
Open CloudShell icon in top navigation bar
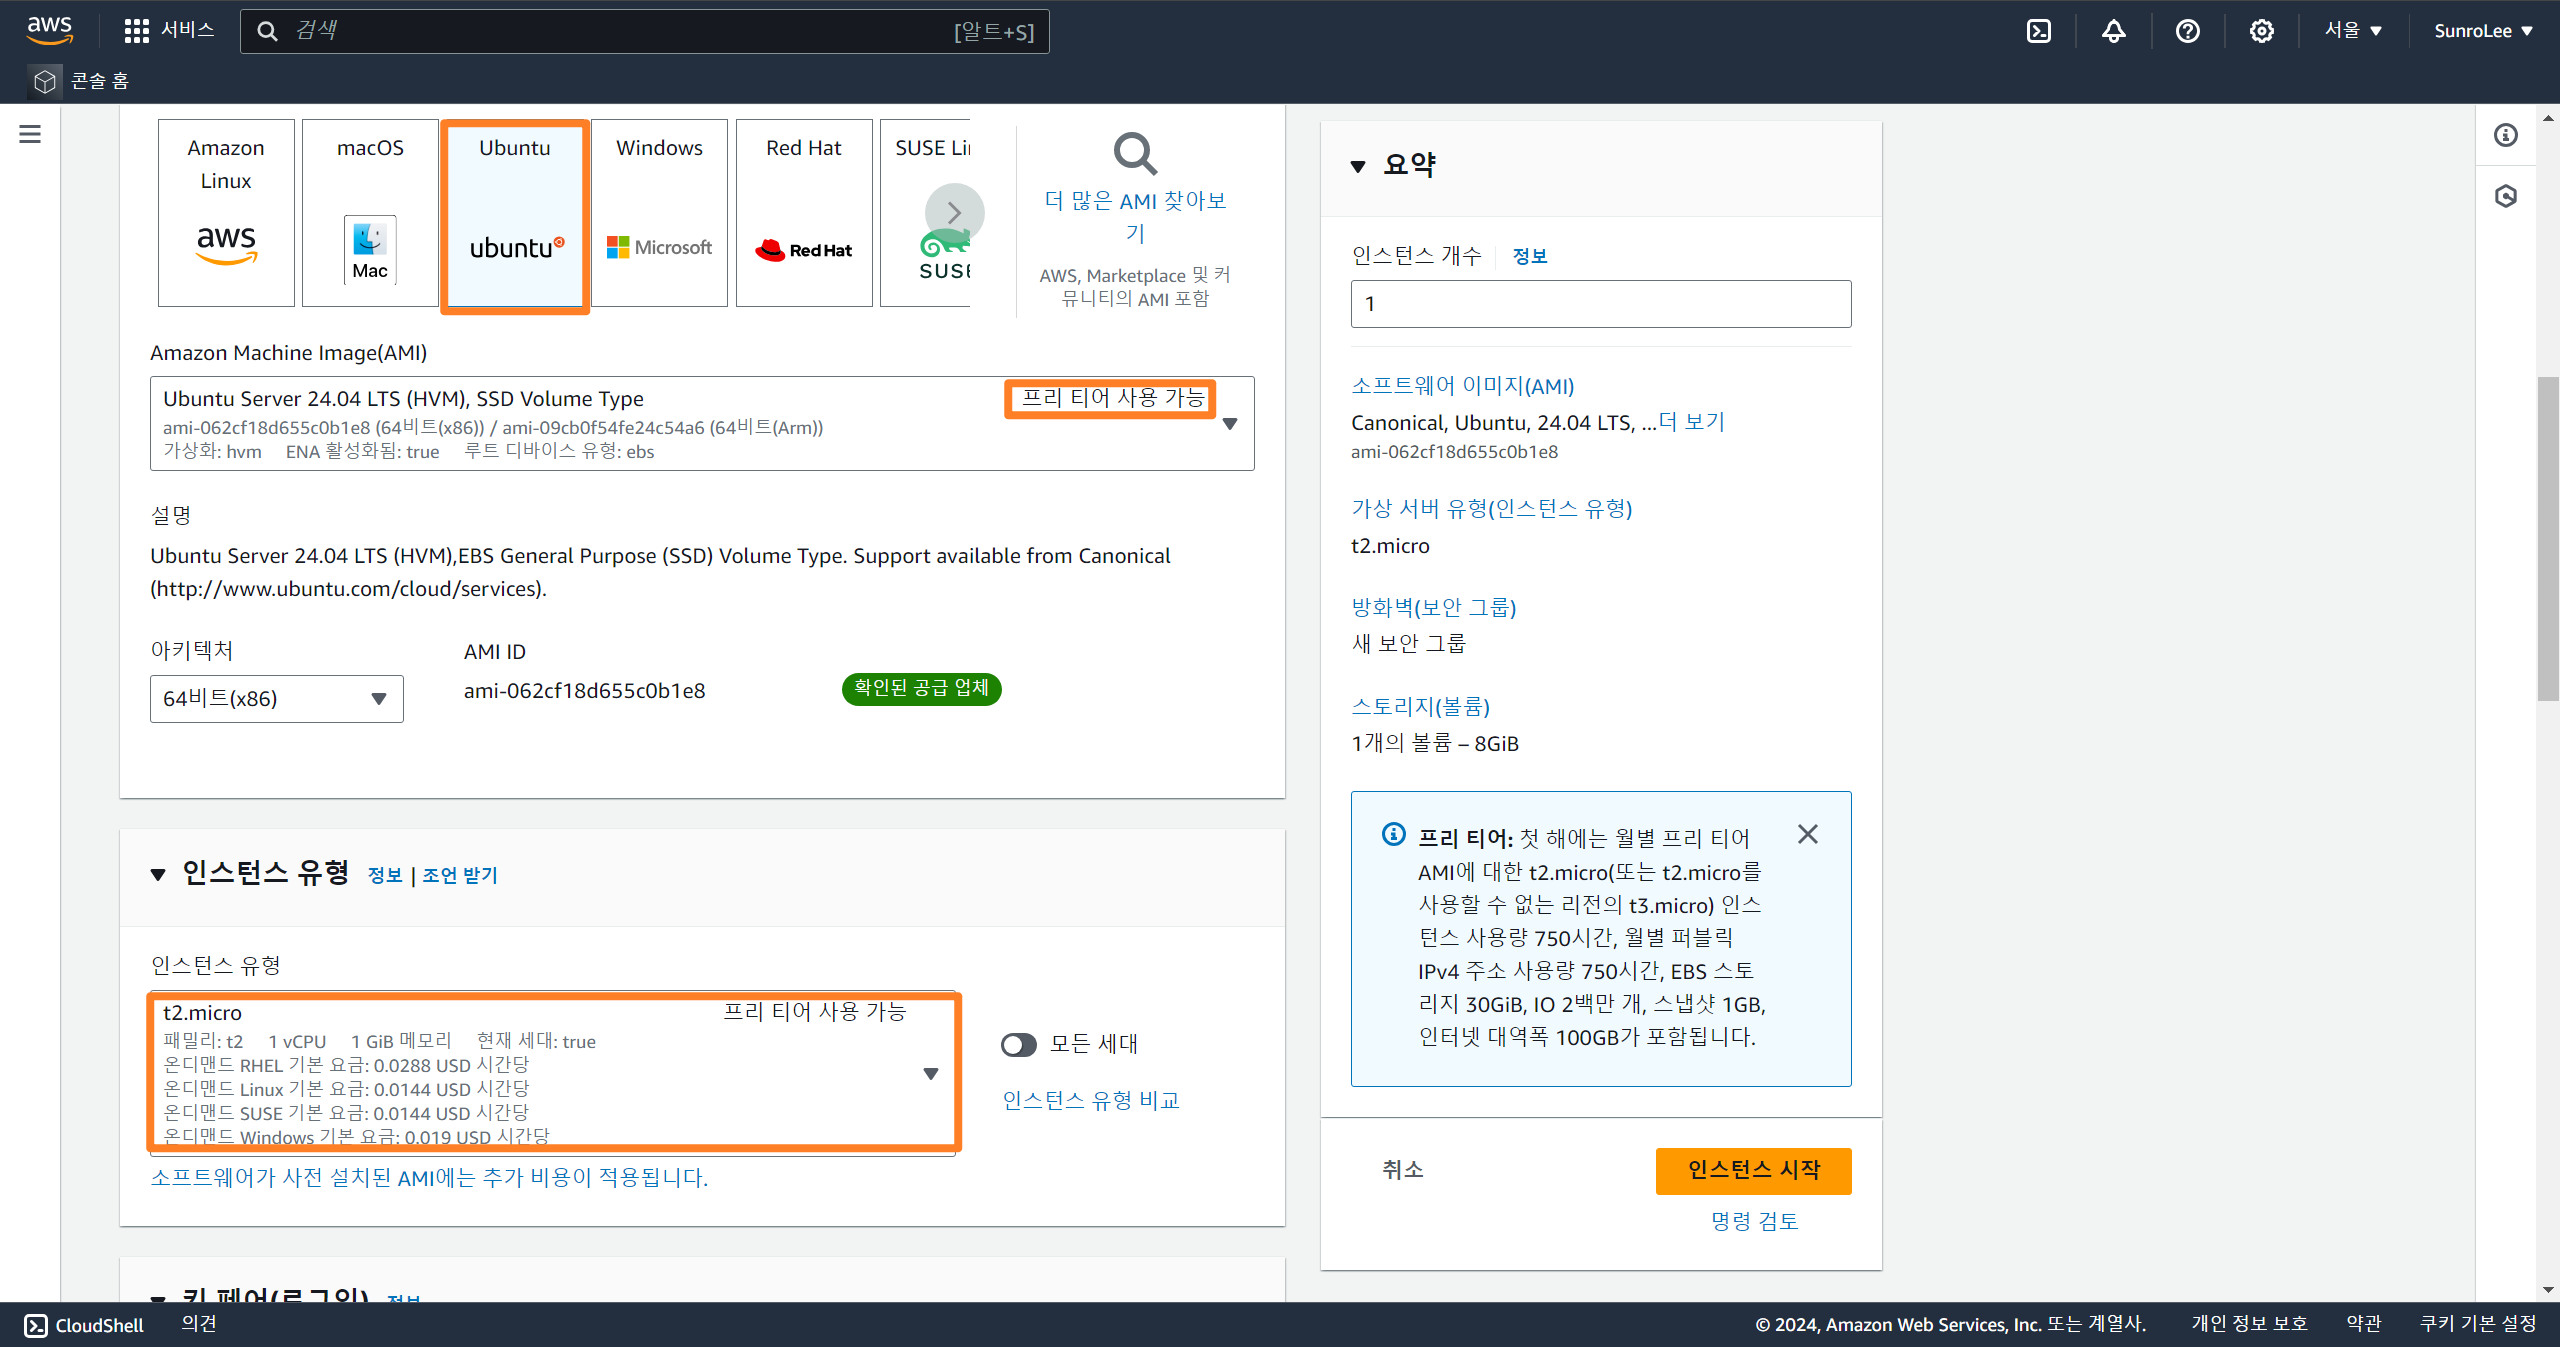click(x=2038, y=31)
